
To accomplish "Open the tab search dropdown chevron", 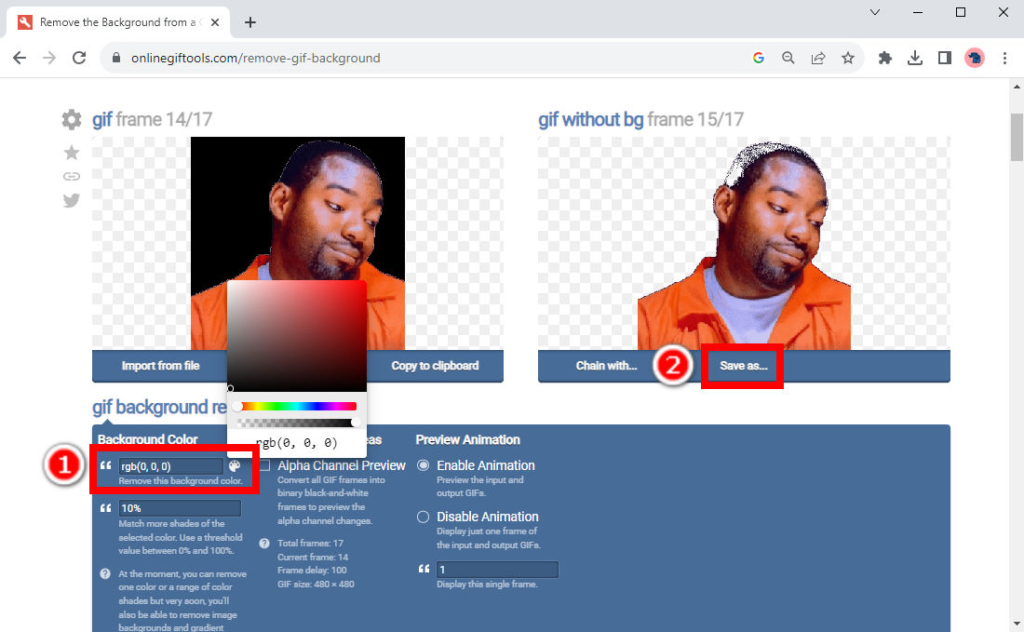I will (x=875, y=13).
